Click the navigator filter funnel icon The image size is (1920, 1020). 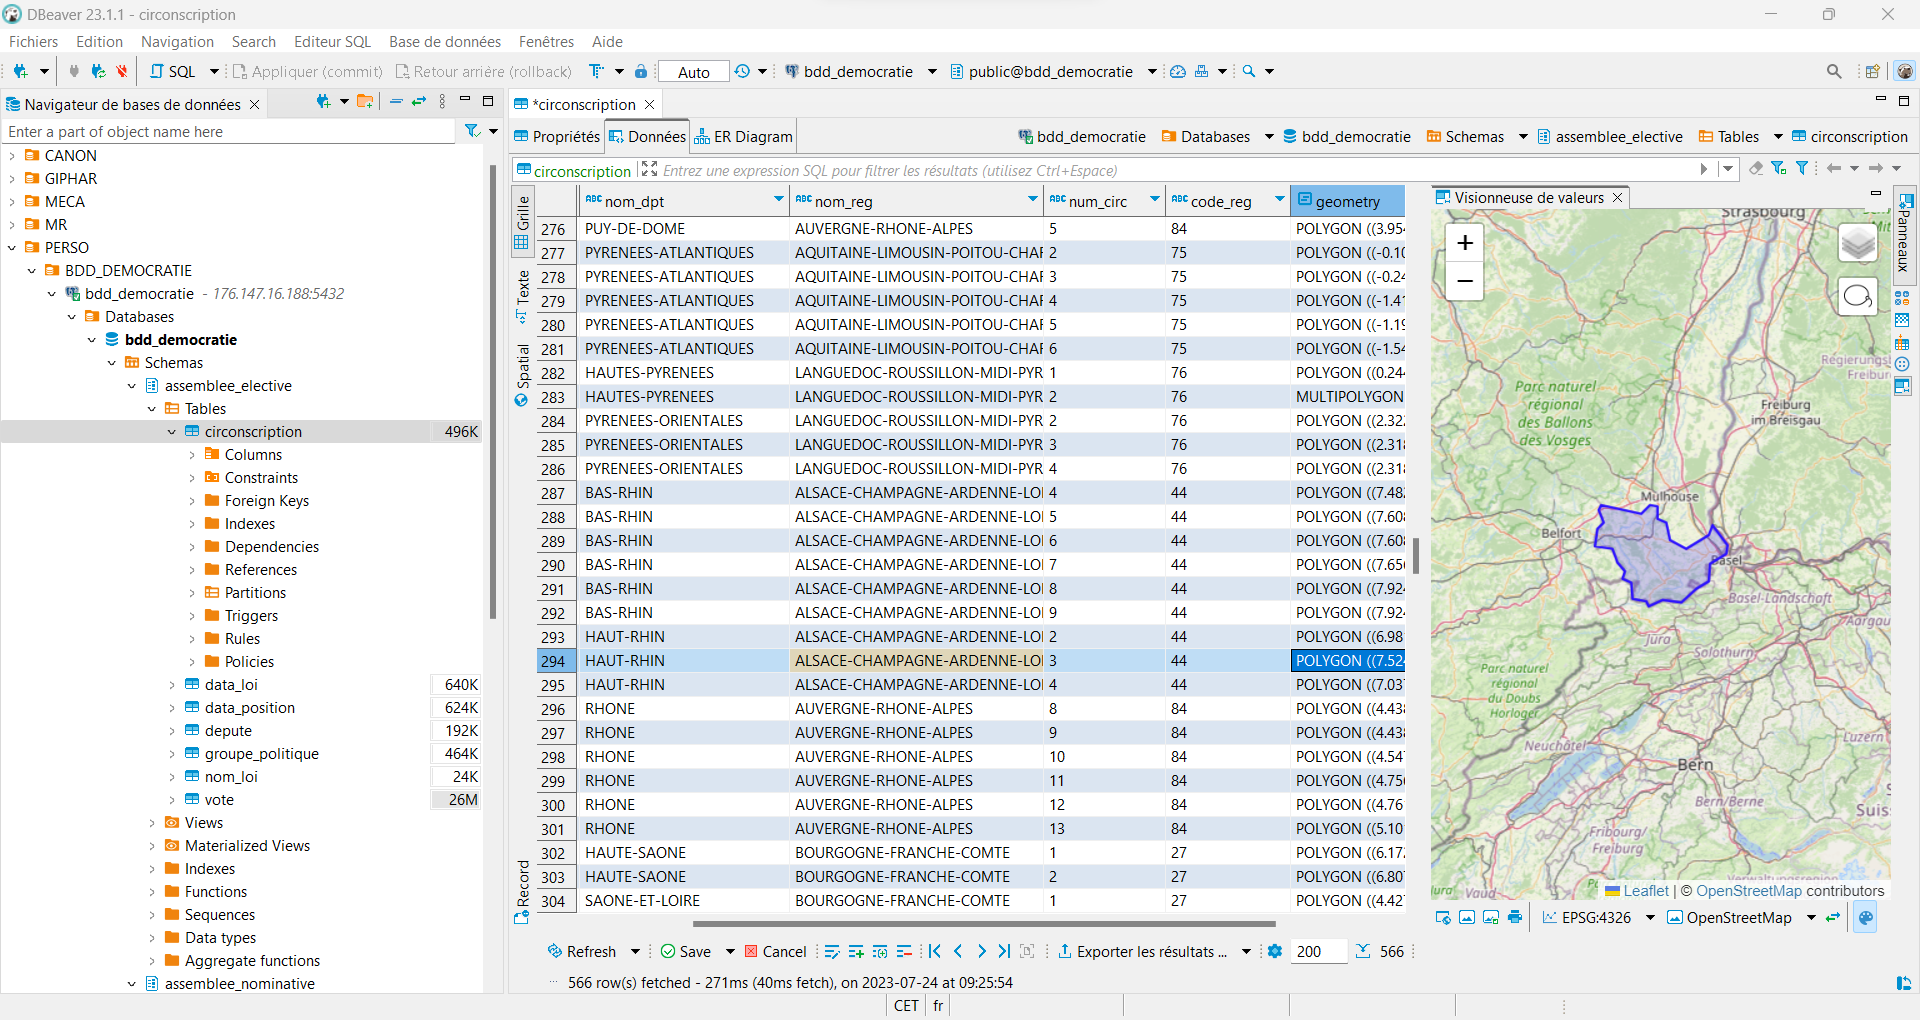[473, 131]
